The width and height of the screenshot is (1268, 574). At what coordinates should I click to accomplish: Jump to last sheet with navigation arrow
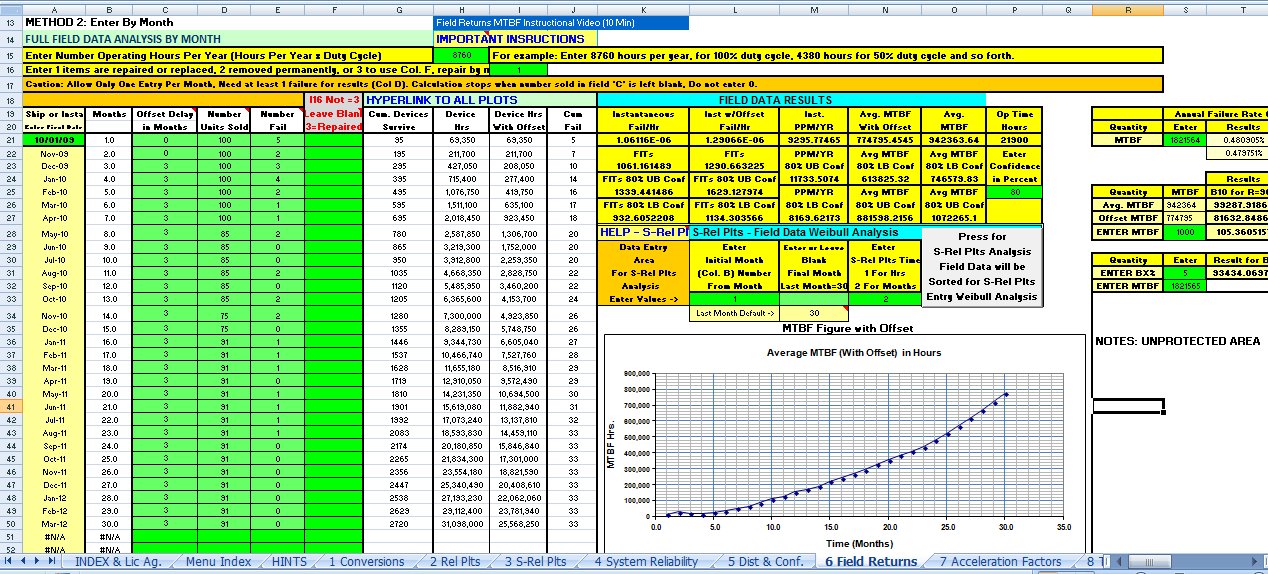(51, 562)
